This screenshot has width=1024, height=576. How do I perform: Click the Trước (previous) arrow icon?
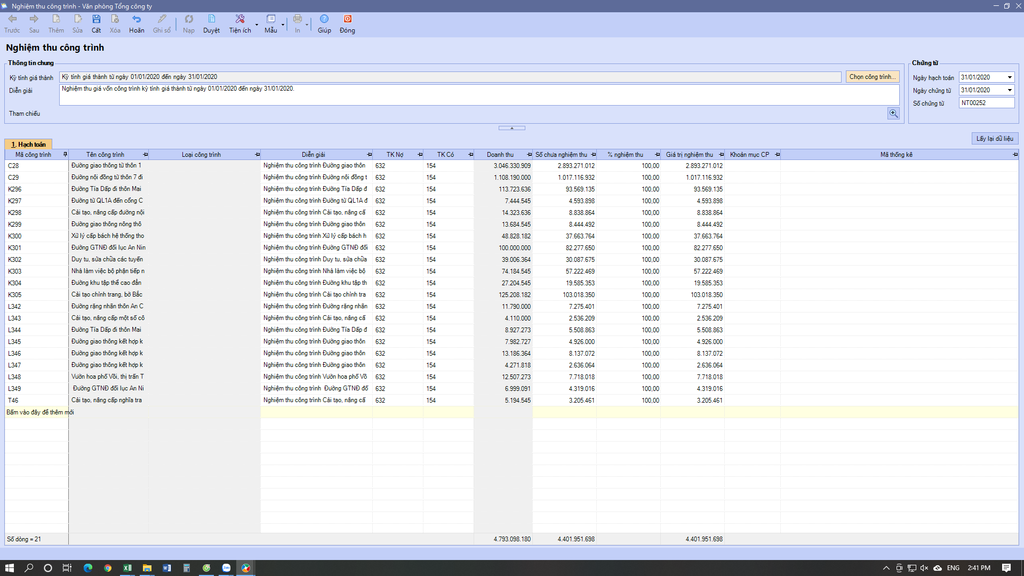(x=12, y=20)
